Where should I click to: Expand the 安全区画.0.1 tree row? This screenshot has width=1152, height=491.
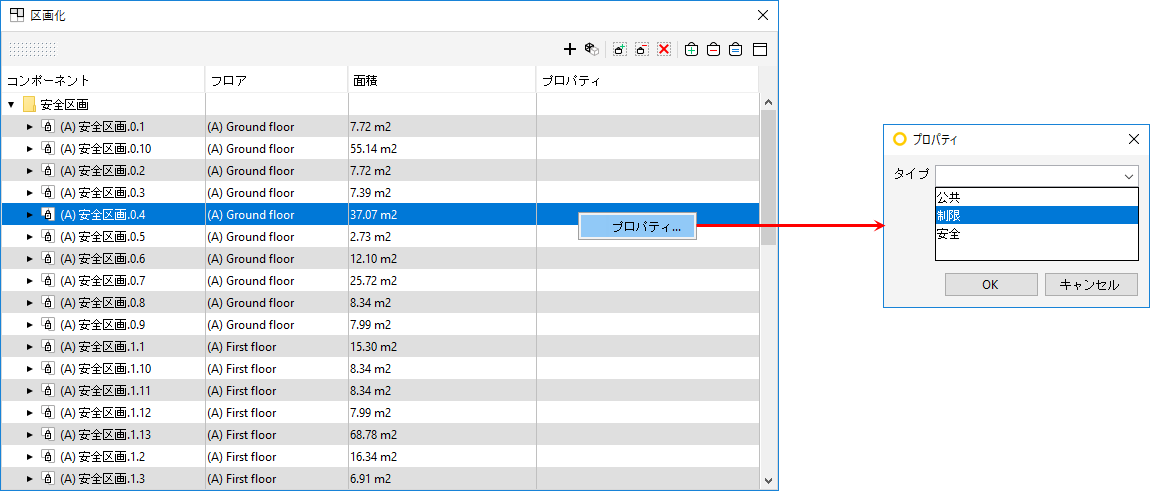pos(29,126)
